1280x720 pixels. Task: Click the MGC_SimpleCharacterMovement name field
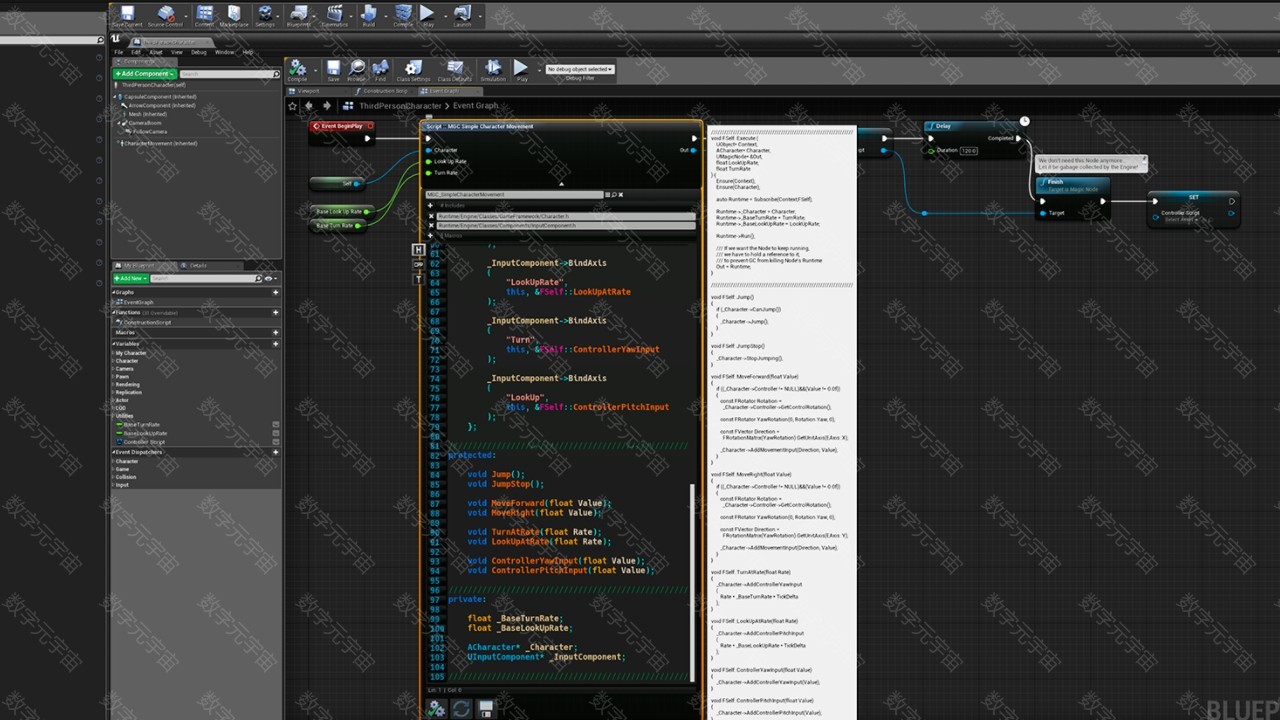point(515,195)
